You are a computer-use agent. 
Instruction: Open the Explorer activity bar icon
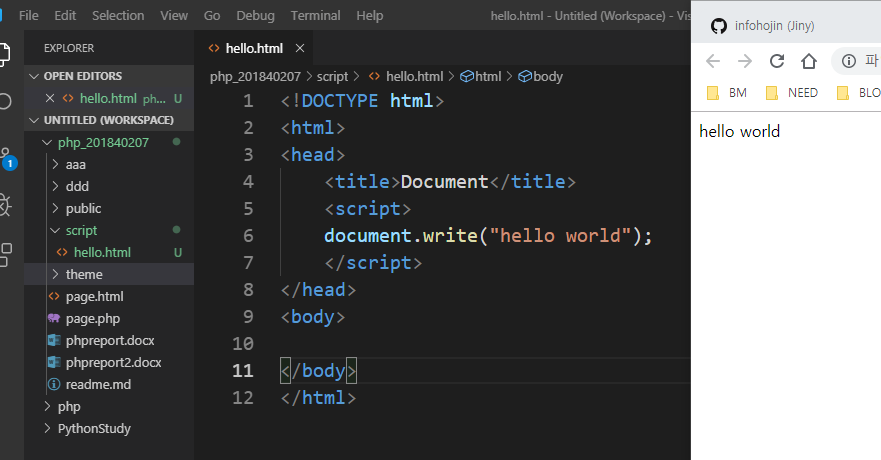click(4, 54)
